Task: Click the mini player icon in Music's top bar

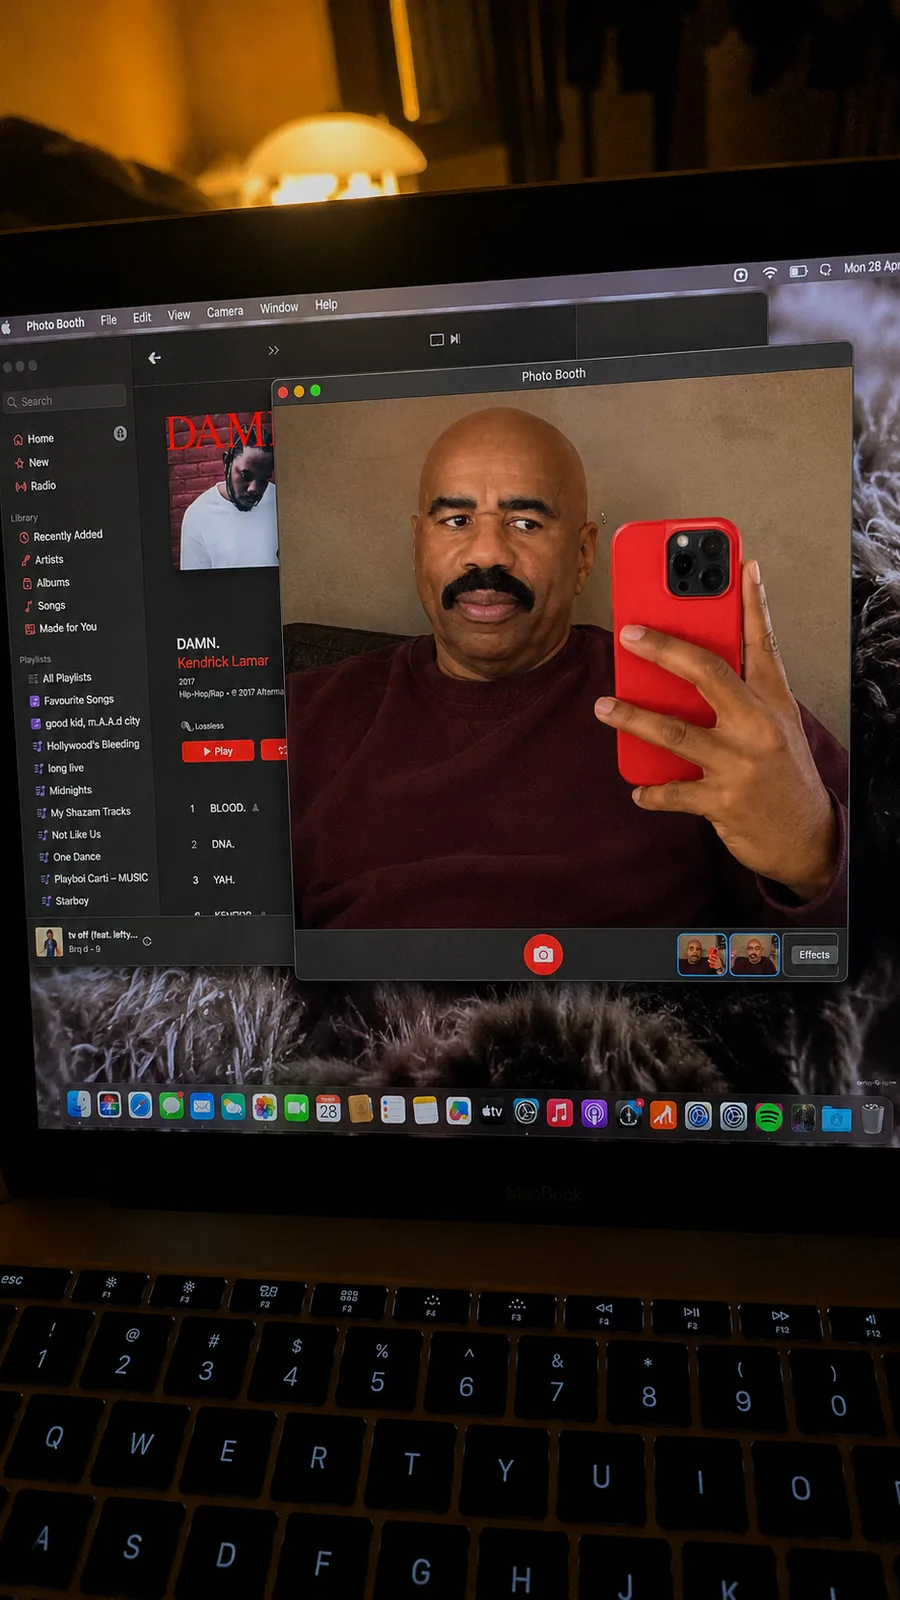Action: tap(437, 340)
